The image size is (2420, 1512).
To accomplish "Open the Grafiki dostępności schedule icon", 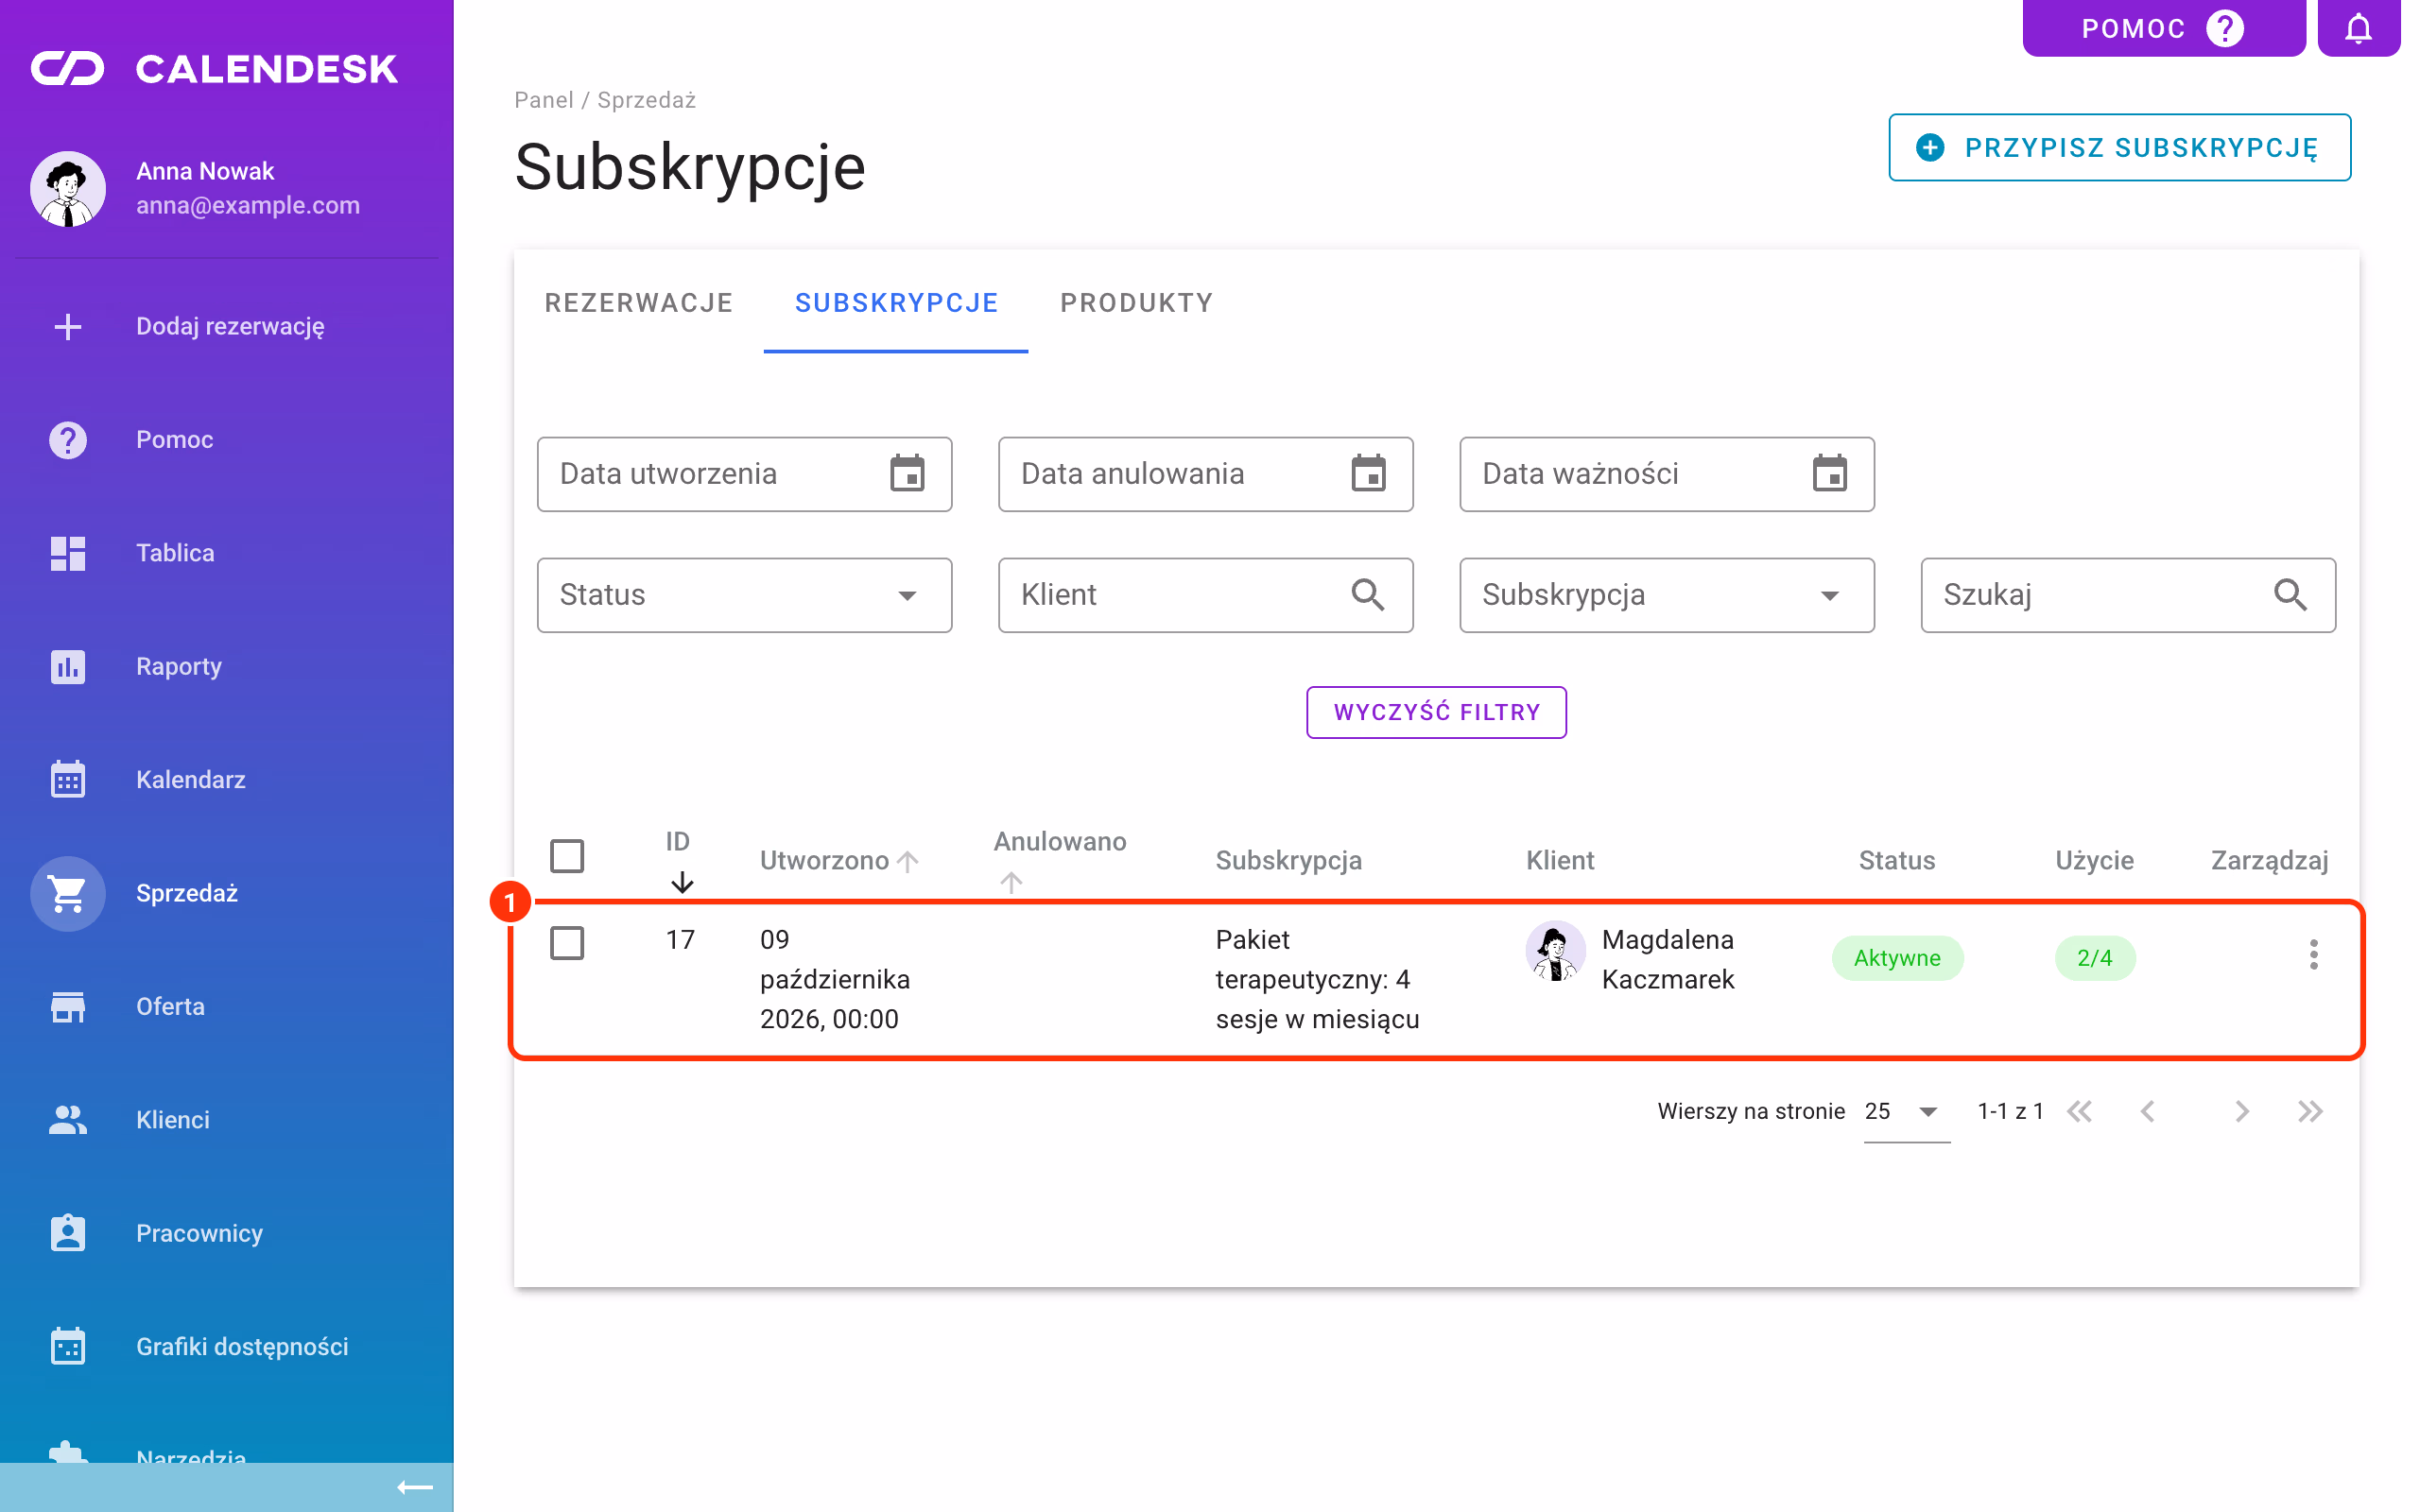I will pos(67,1346).
